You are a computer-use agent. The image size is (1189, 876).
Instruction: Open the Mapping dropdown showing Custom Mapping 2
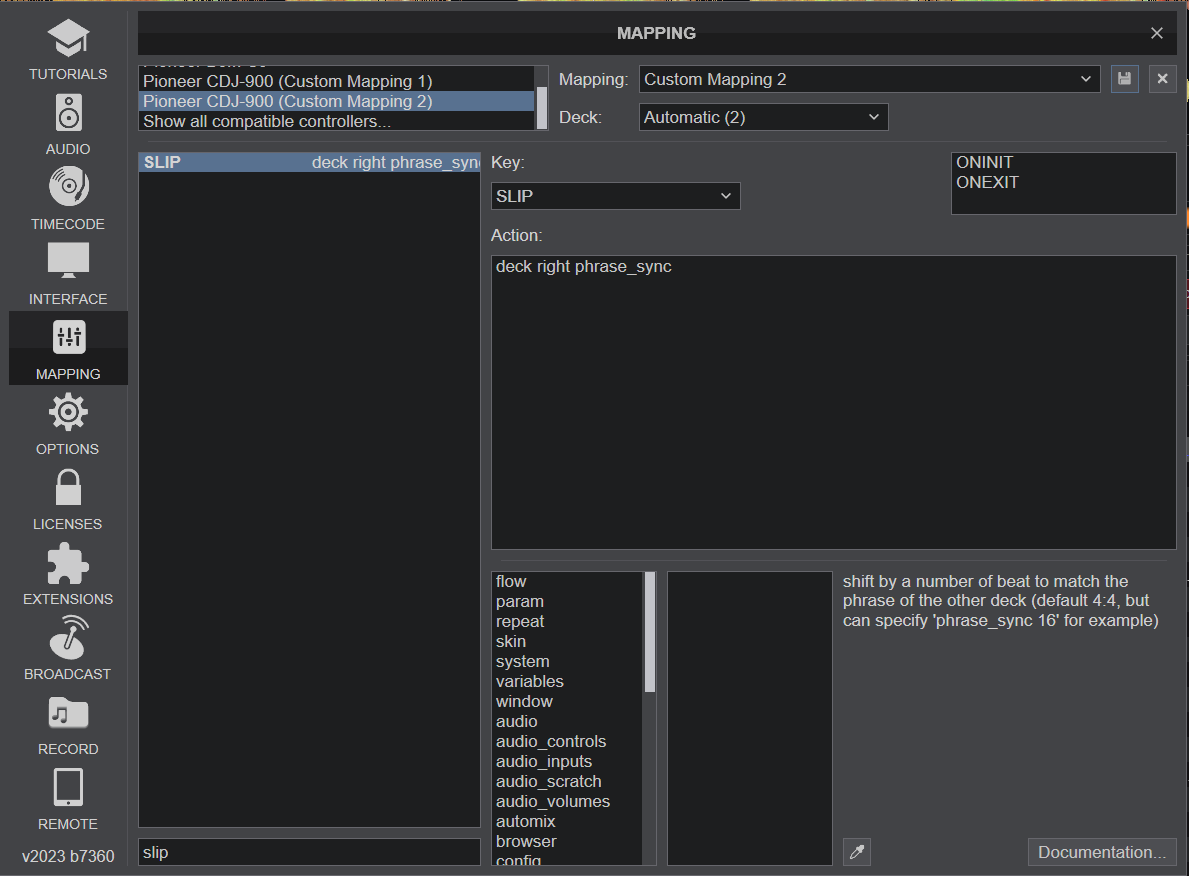point(869,79)
